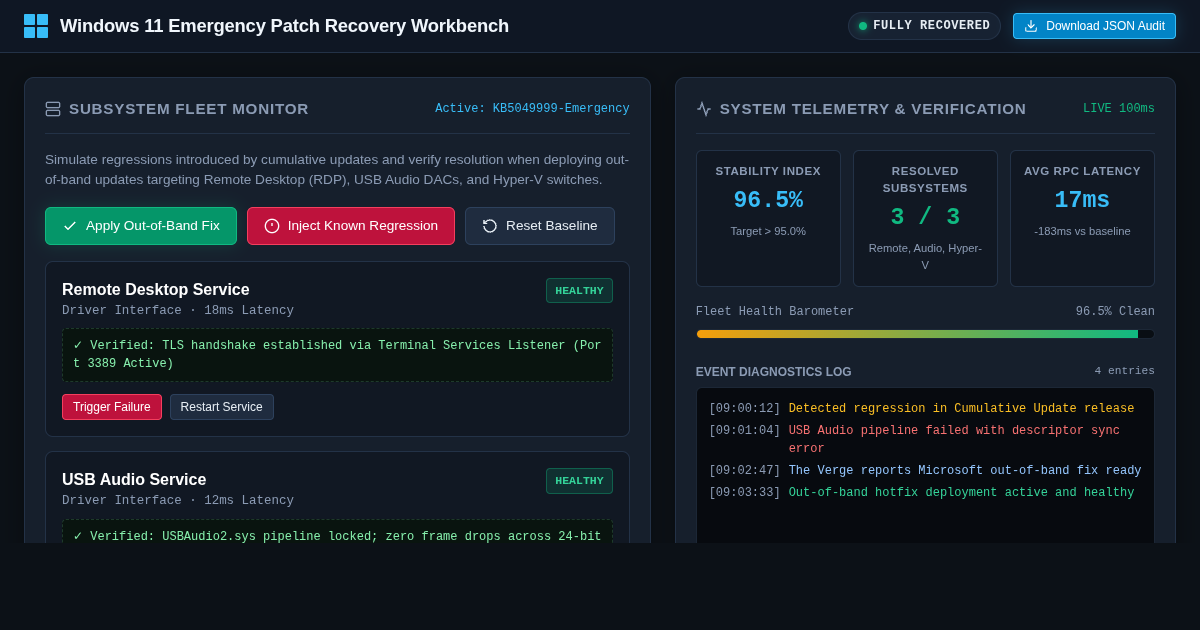Click the Driver Interface 12ms Latency line
Viewport: 1200px width, 630px height.
click(x=178, y=501)
